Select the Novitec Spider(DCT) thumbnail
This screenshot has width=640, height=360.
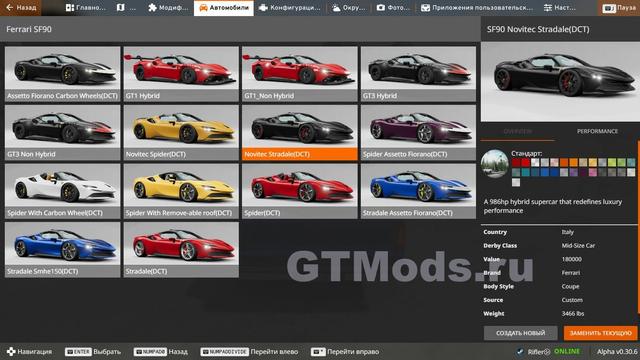[x=181, y=132]
